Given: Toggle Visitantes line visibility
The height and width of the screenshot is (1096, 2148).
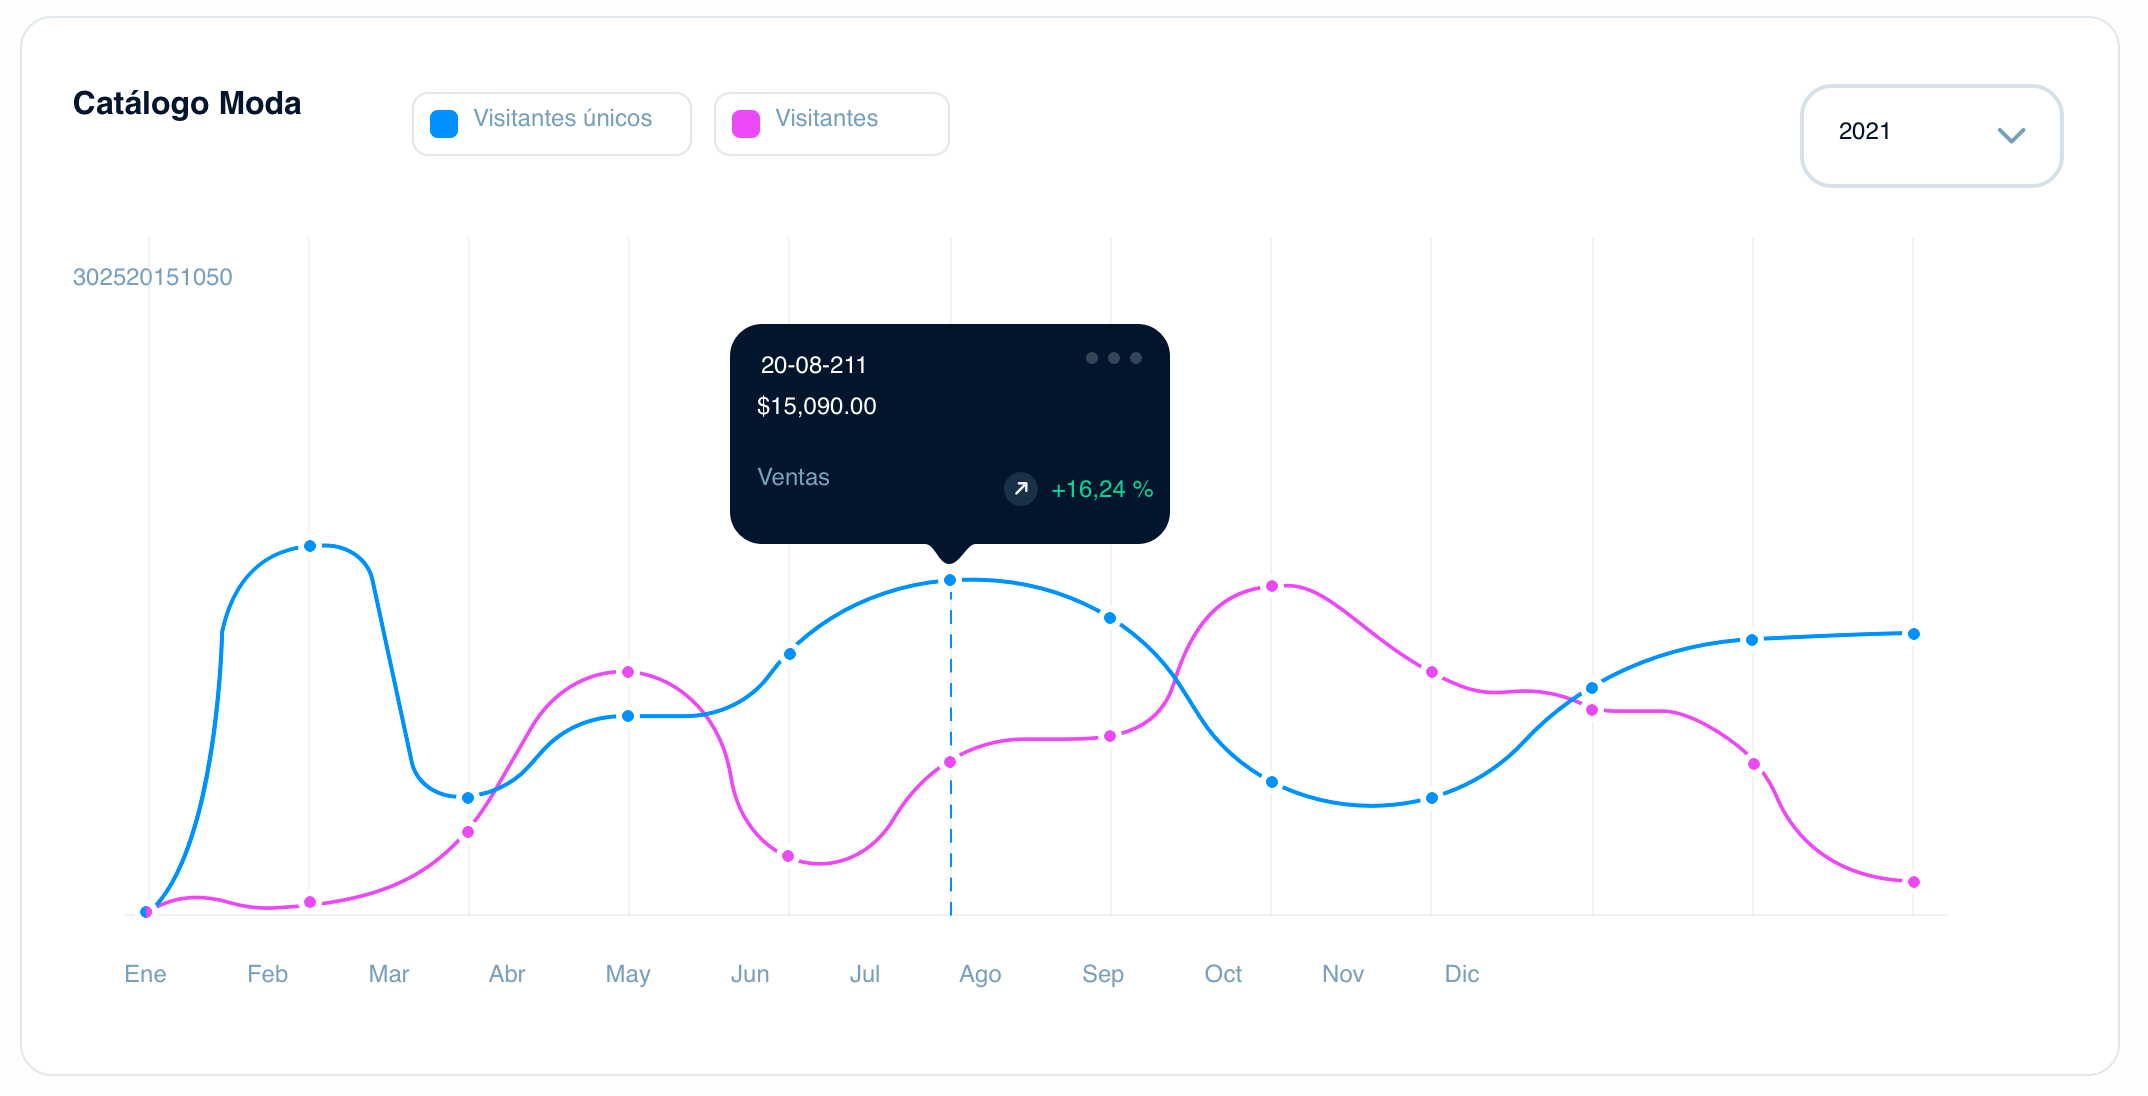Looking at the screenshot, I should [x=826, y=119].
